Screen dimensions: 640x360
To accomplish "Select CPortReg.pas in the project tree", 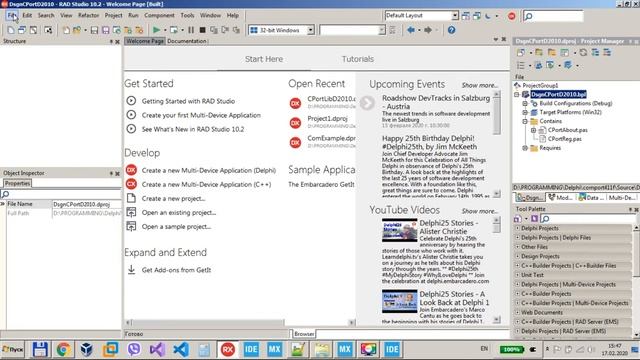I will (x=564, y=139).
